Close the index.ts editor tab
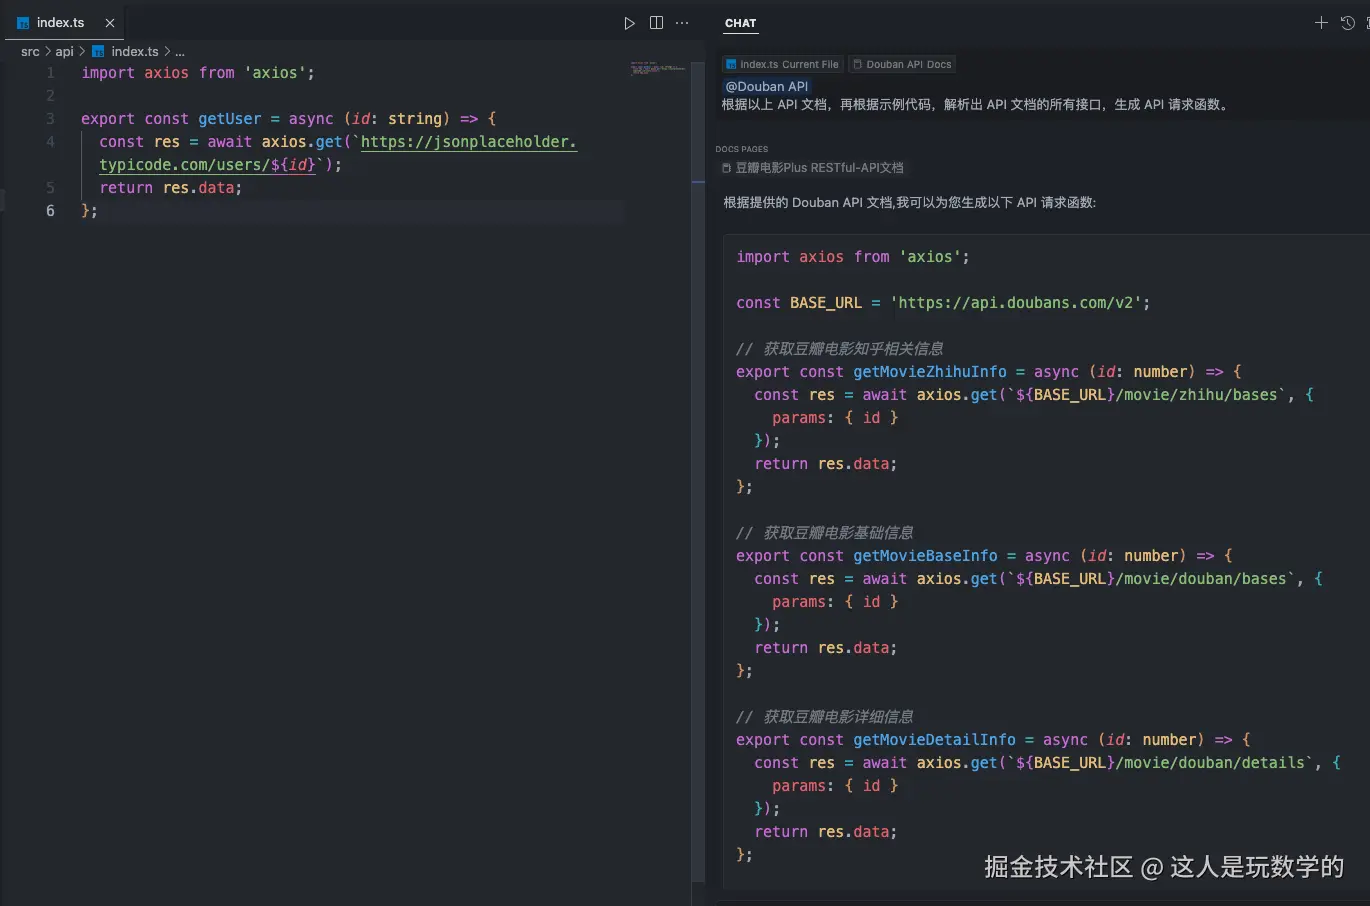 point(110,22)
